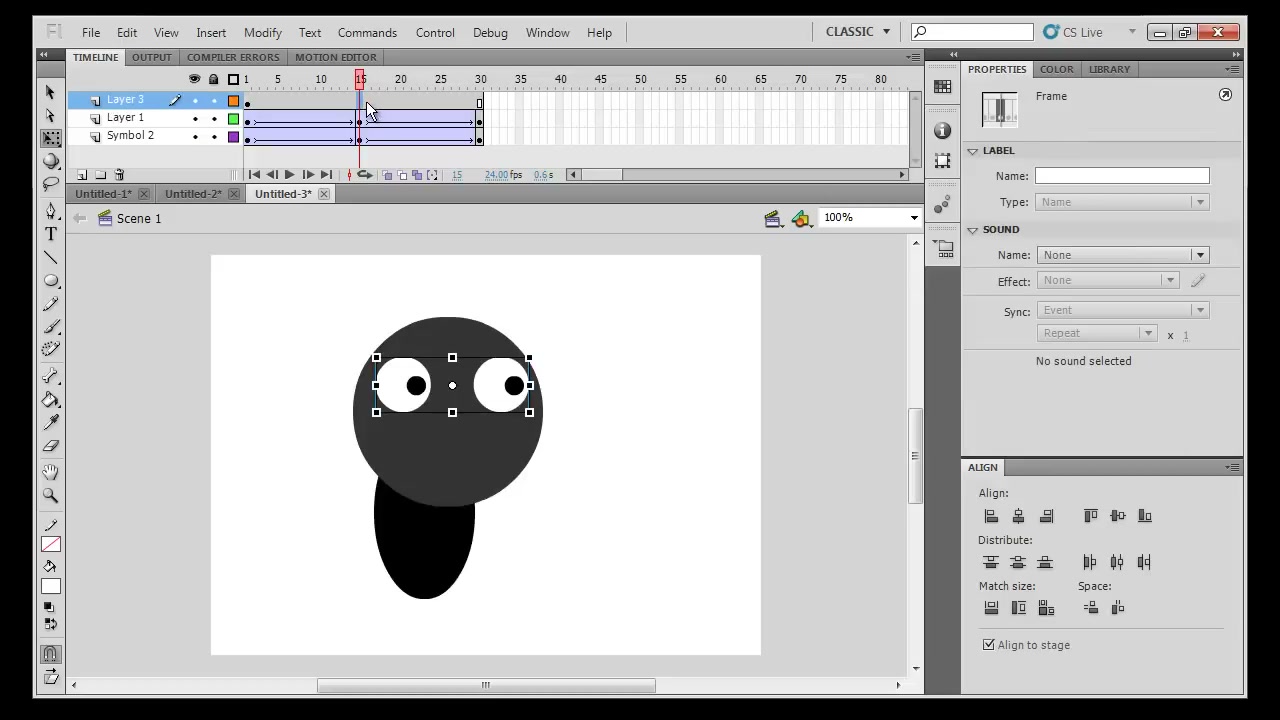Collapse the SOUND section

972,230
